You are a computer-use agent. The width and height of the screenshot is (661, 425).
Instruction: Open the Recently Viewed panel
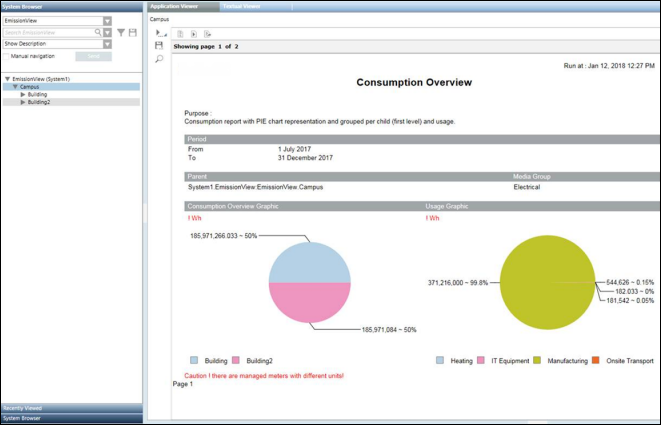pyautogui.click(x=22, y=408)
